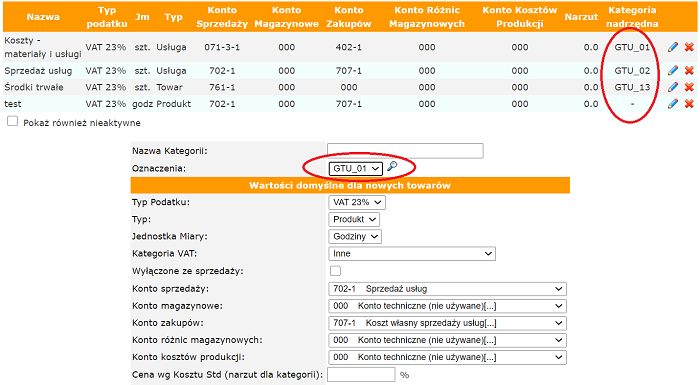Screen dimensions: 700x385
Task: Select the 'Koszty - materiały i usługi' name cell
Action: click(x=43, y=47)
